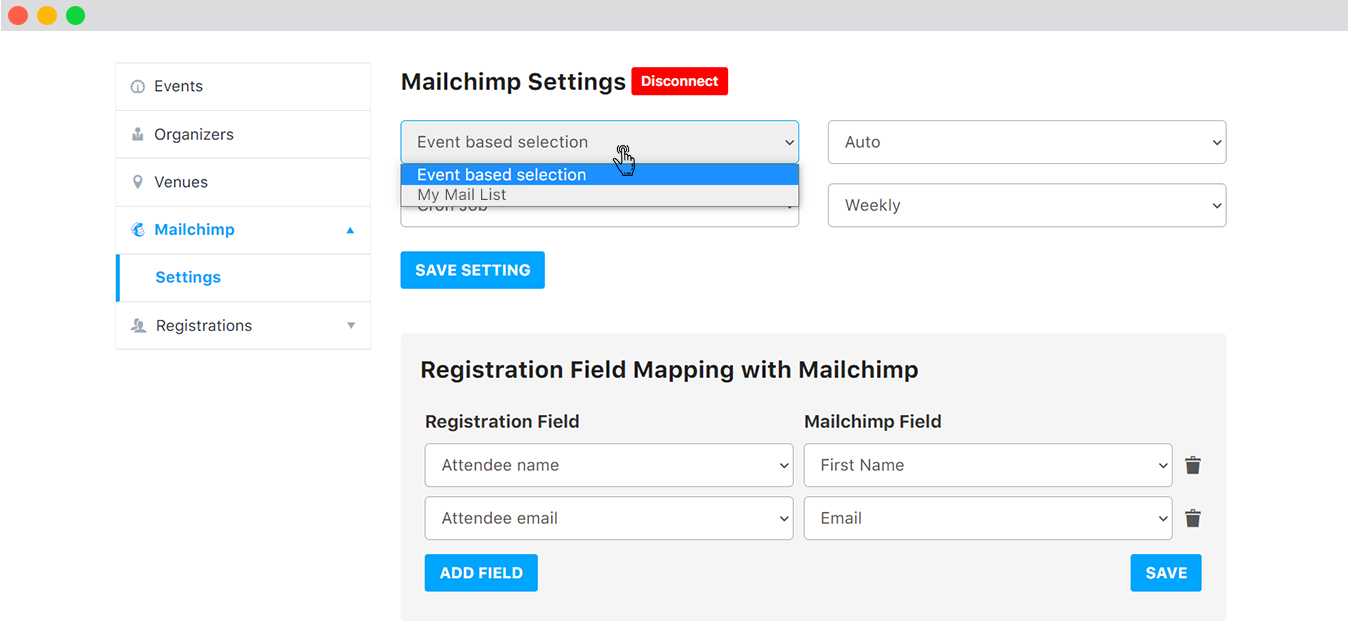Click the green window maximize button
The width and height of the screenshot is (1348, 635).
(76, 15)
